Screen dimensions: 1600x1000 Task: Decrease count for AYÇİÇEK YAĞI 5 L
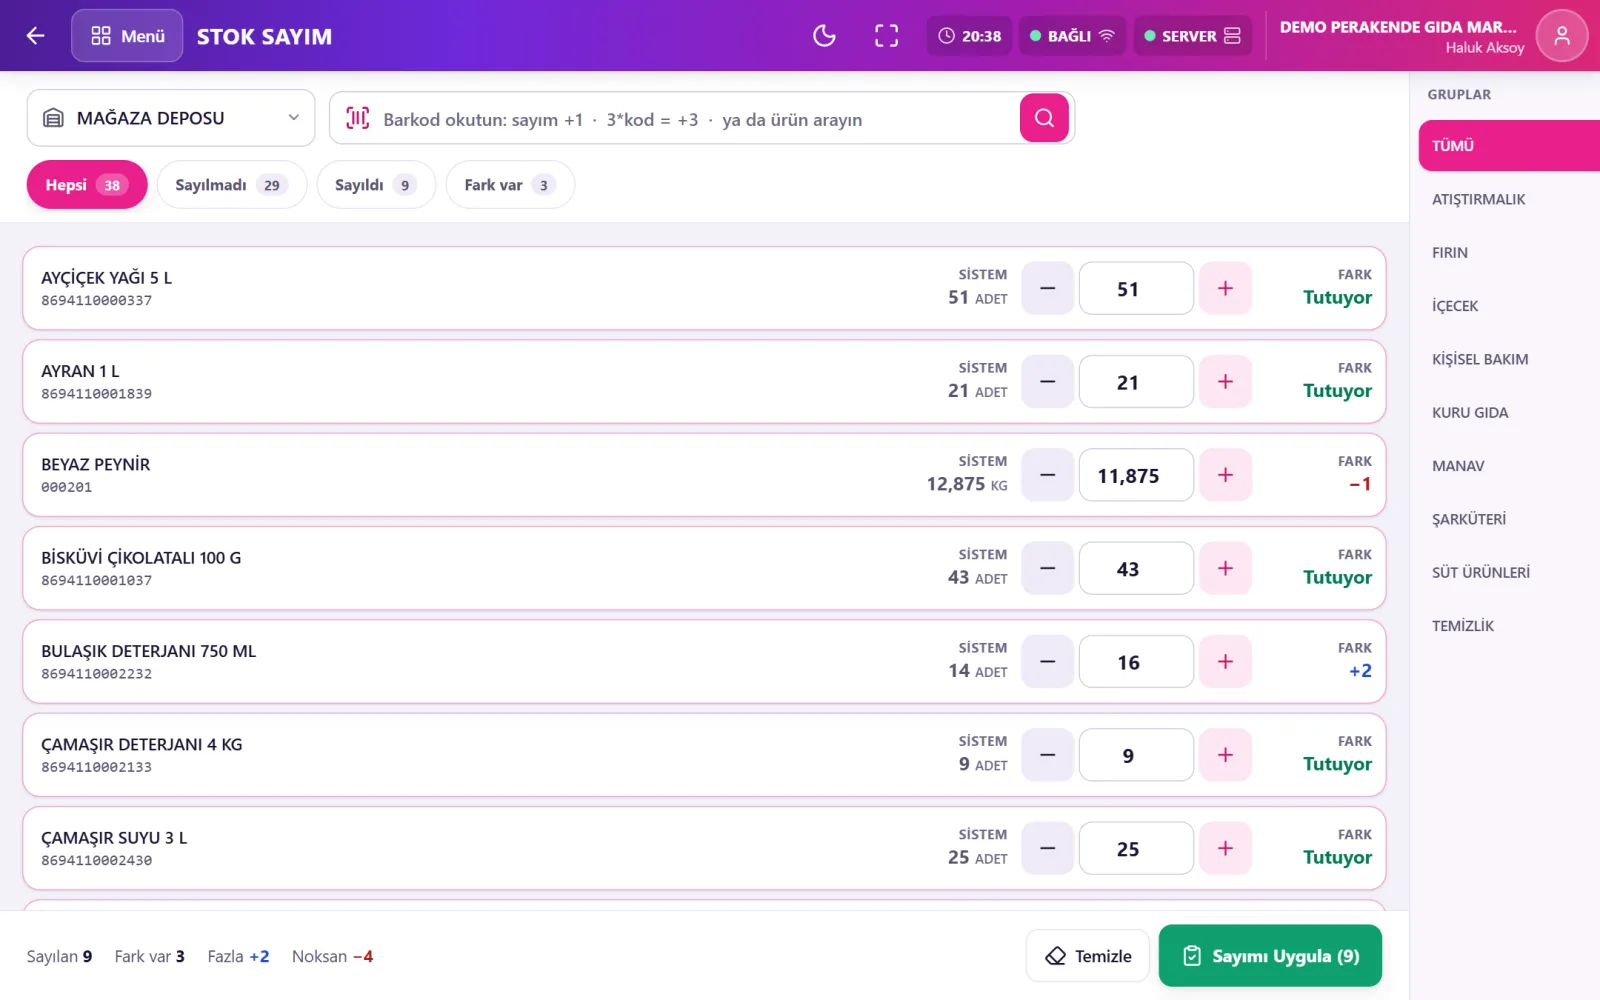(1047, 288)
